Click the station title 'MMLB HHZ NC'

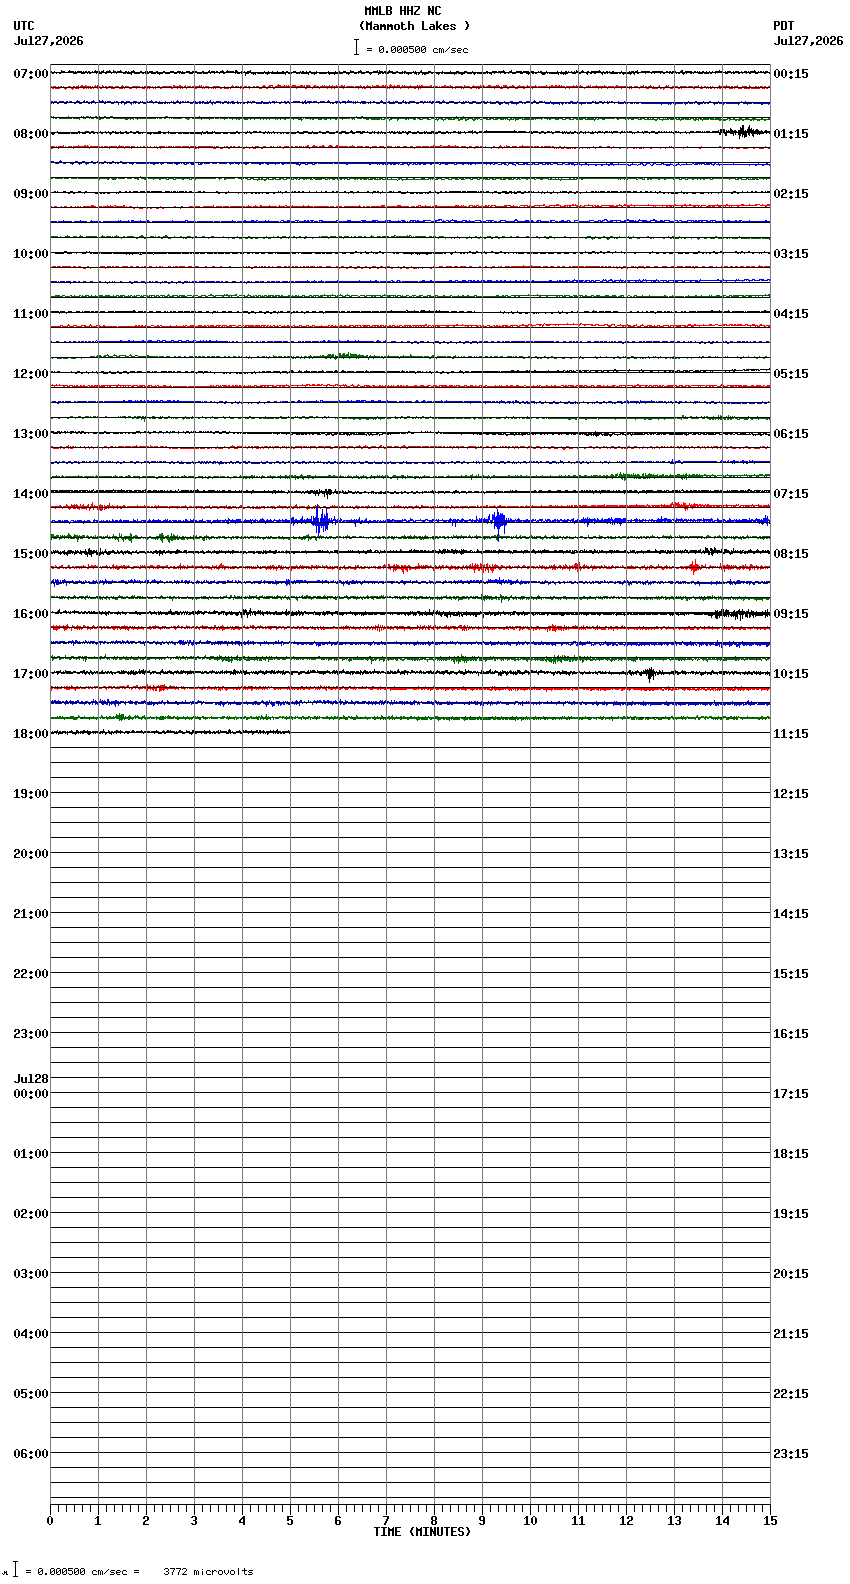[402, 11]
